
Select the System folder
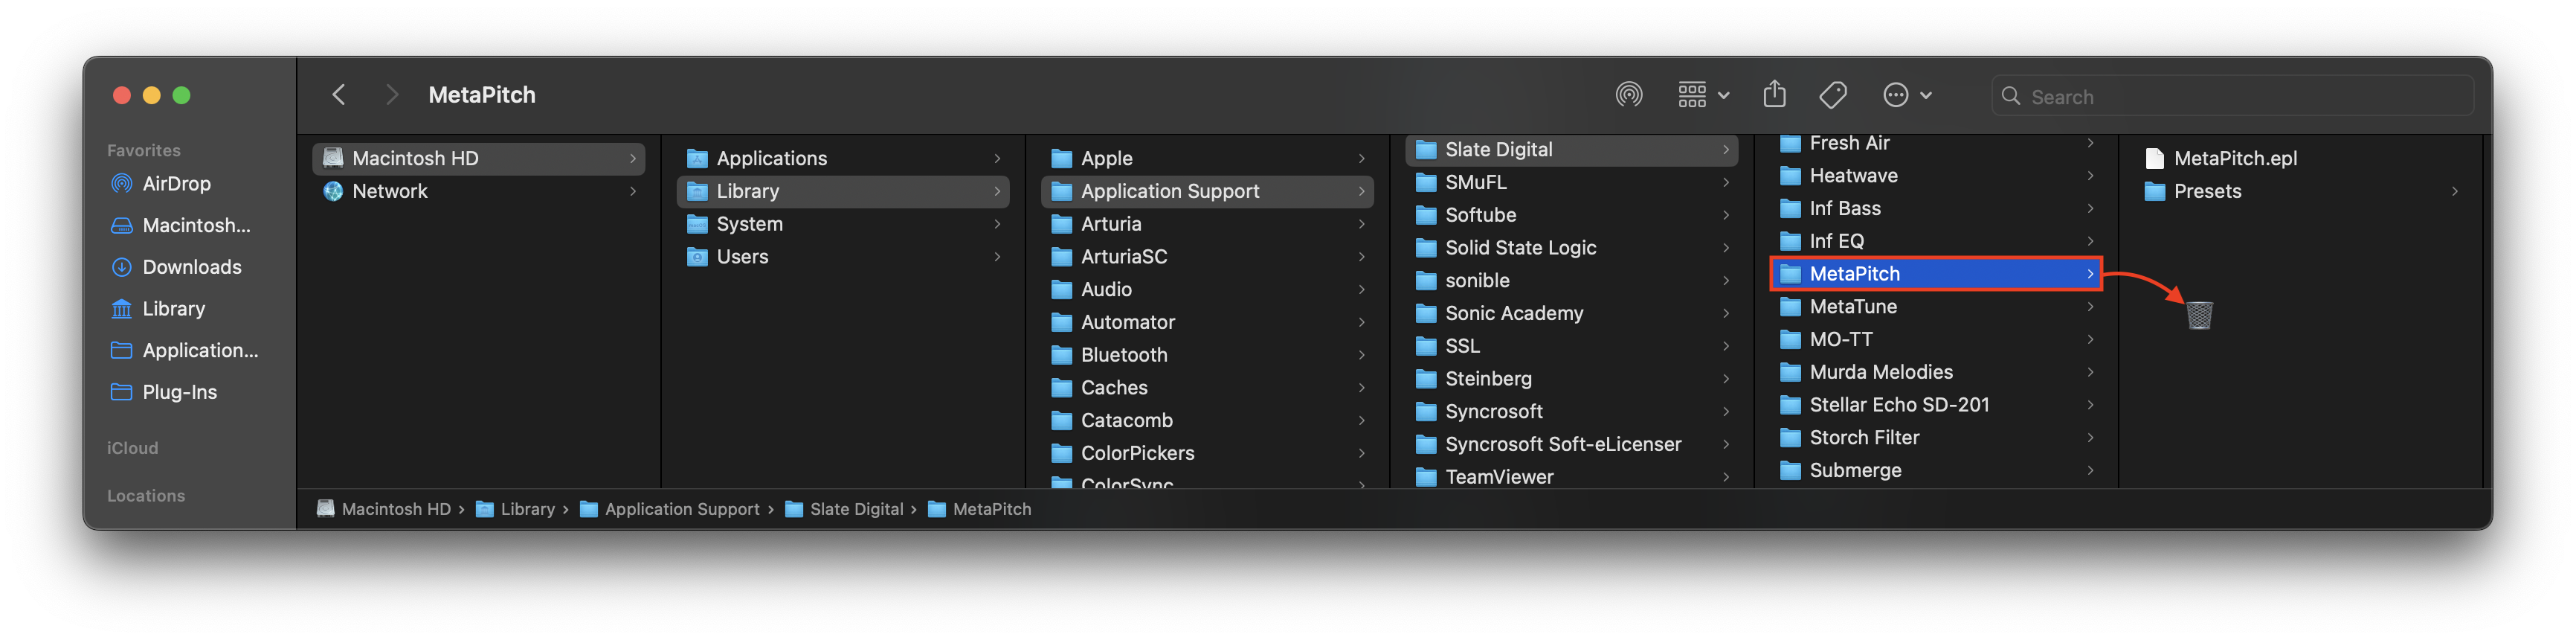842,224
